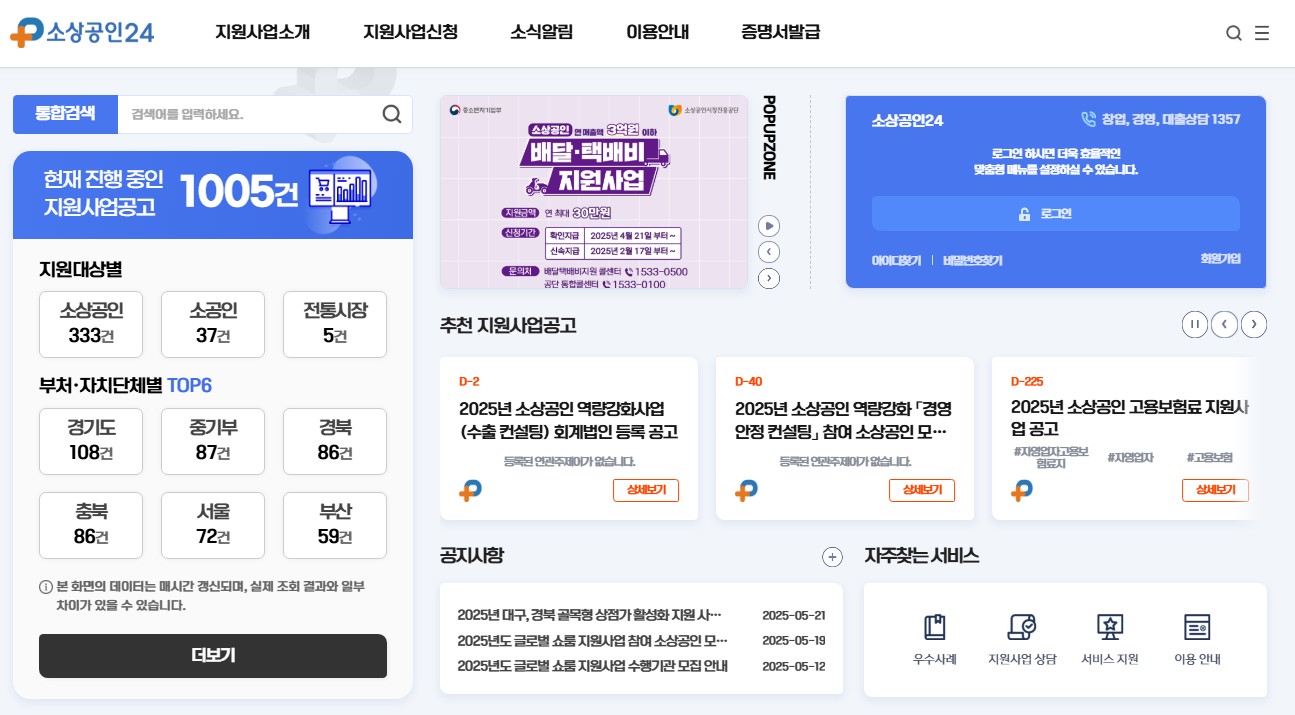
Task: Play the popup zone banner slideshow
Action: (769, 225)
